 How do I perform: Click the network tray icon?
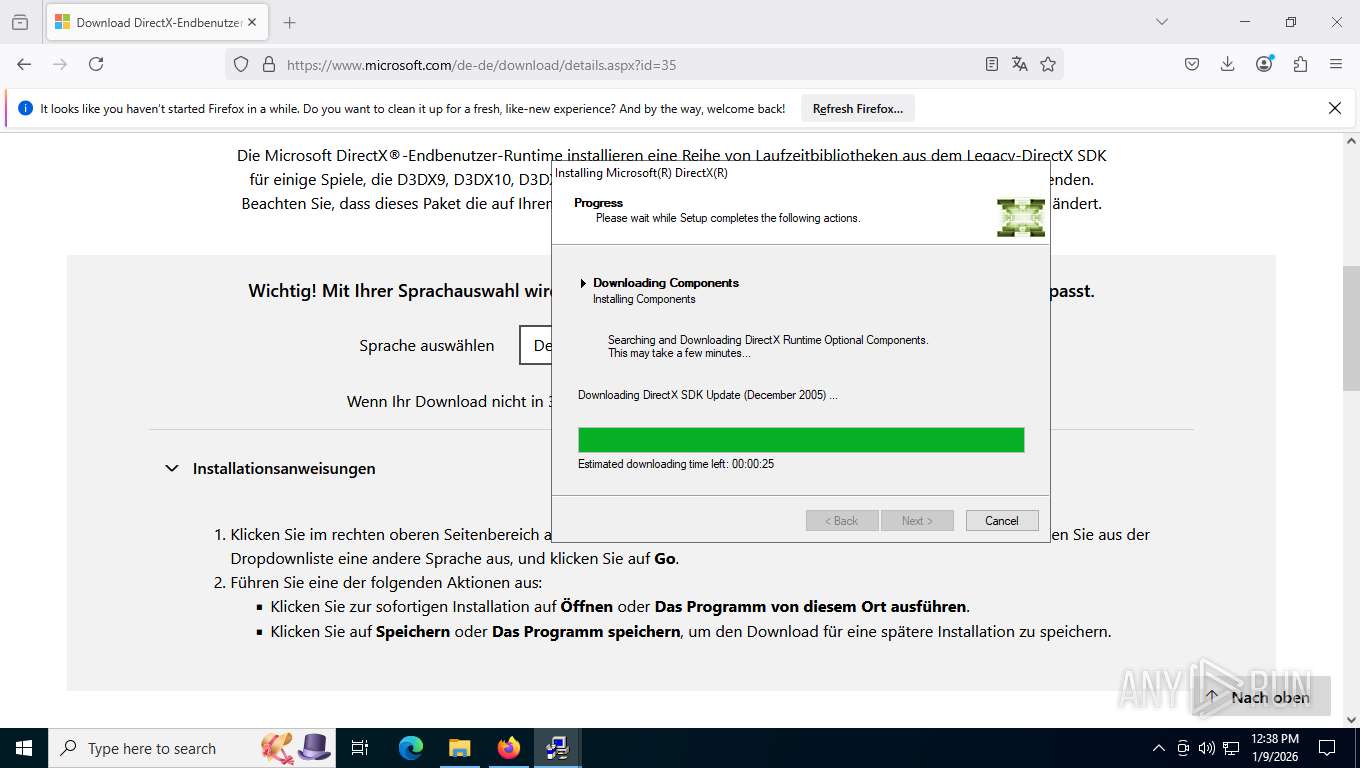click(1231, 748)
